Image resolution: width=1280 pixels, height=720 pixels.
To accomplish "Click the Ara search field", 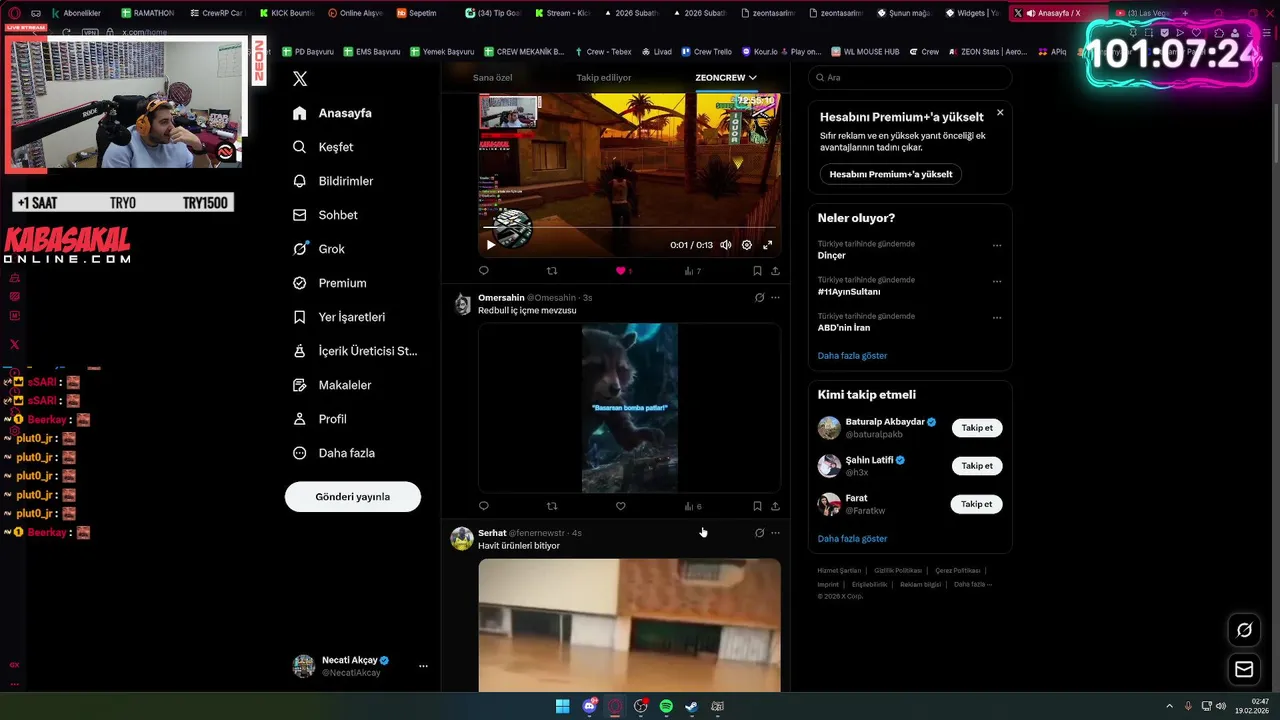I will pos(910,77).
